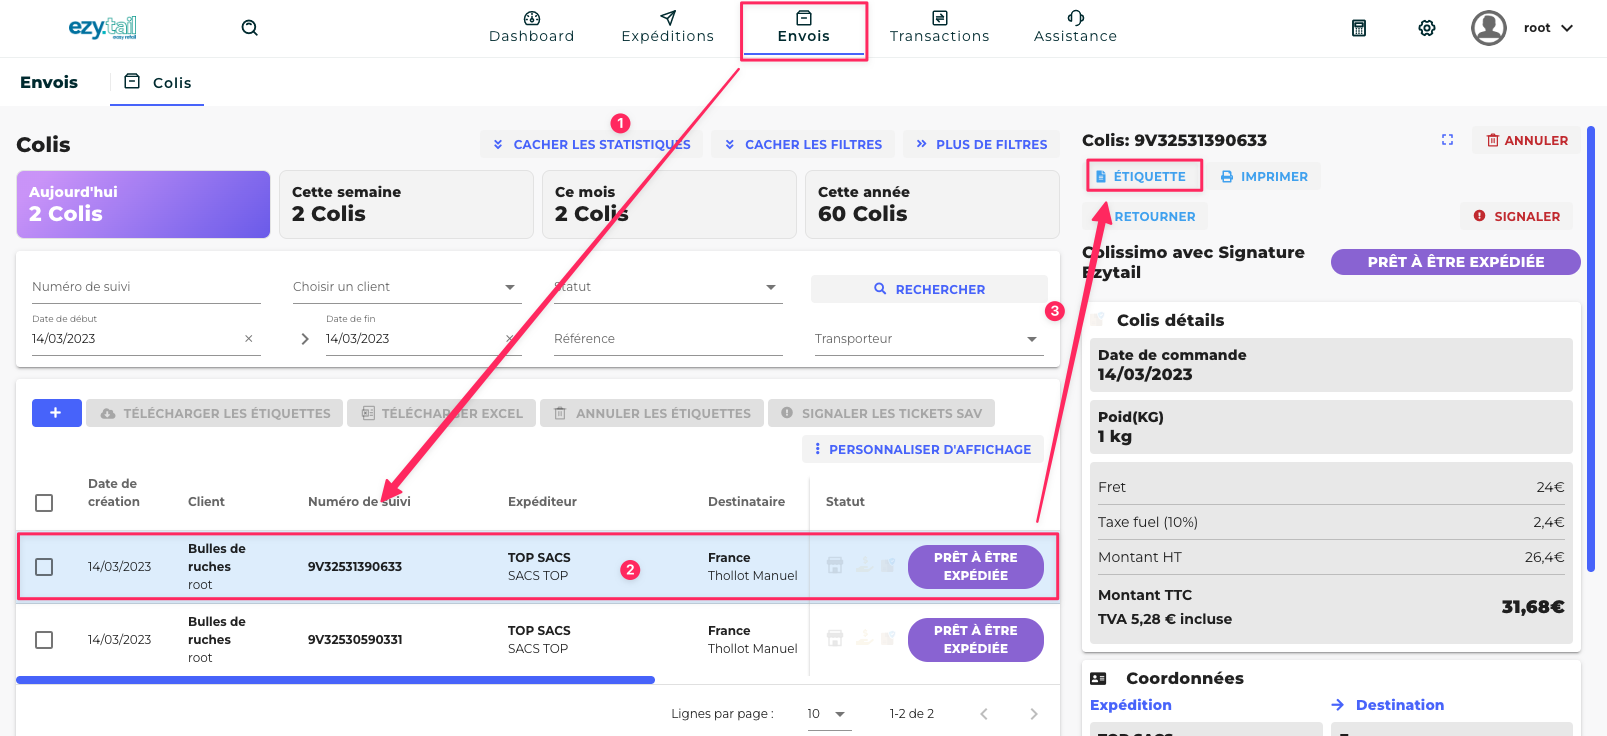Screen dimensions: 1607x736
Task: Select the Aujourd'hui 2 Colis card
Action: (x=143, y=204)
